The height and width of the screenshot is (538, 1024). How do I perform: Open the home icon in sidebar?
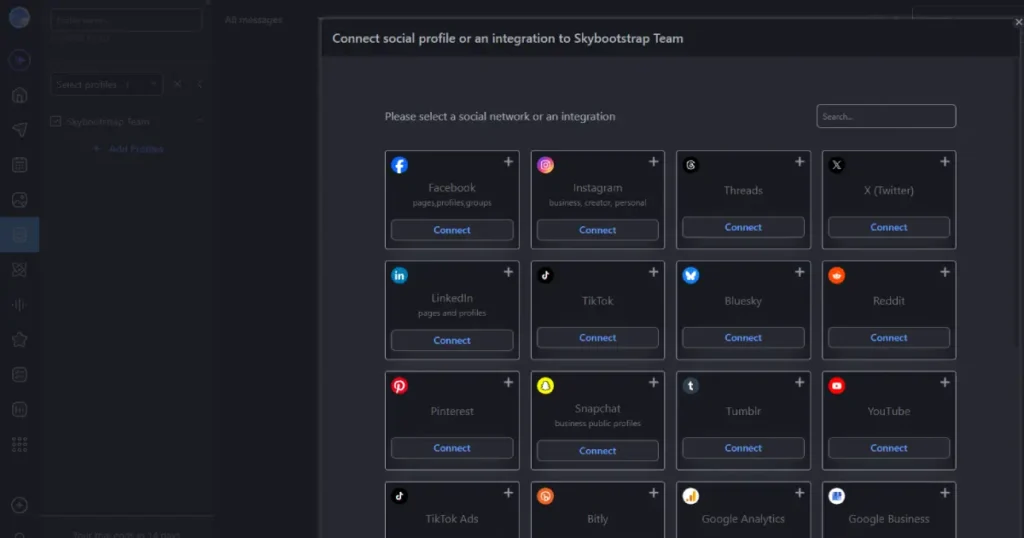(x=20, y=95)
